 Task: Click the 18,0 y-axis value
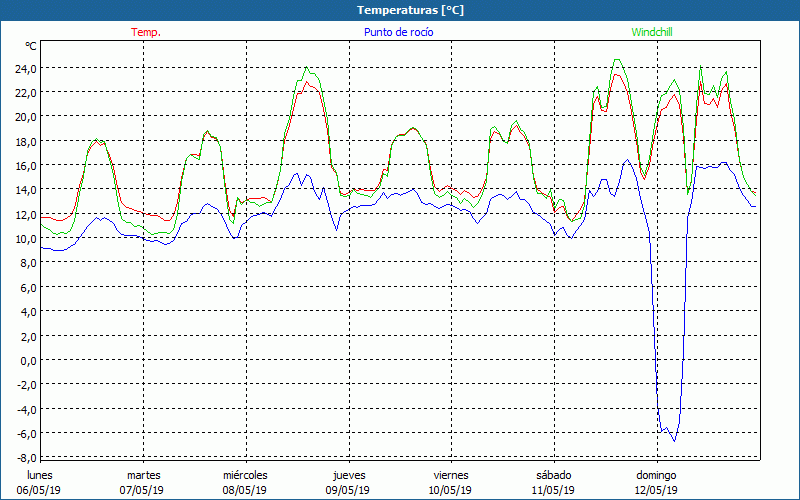pyautogui.click(x=25, y=141)
